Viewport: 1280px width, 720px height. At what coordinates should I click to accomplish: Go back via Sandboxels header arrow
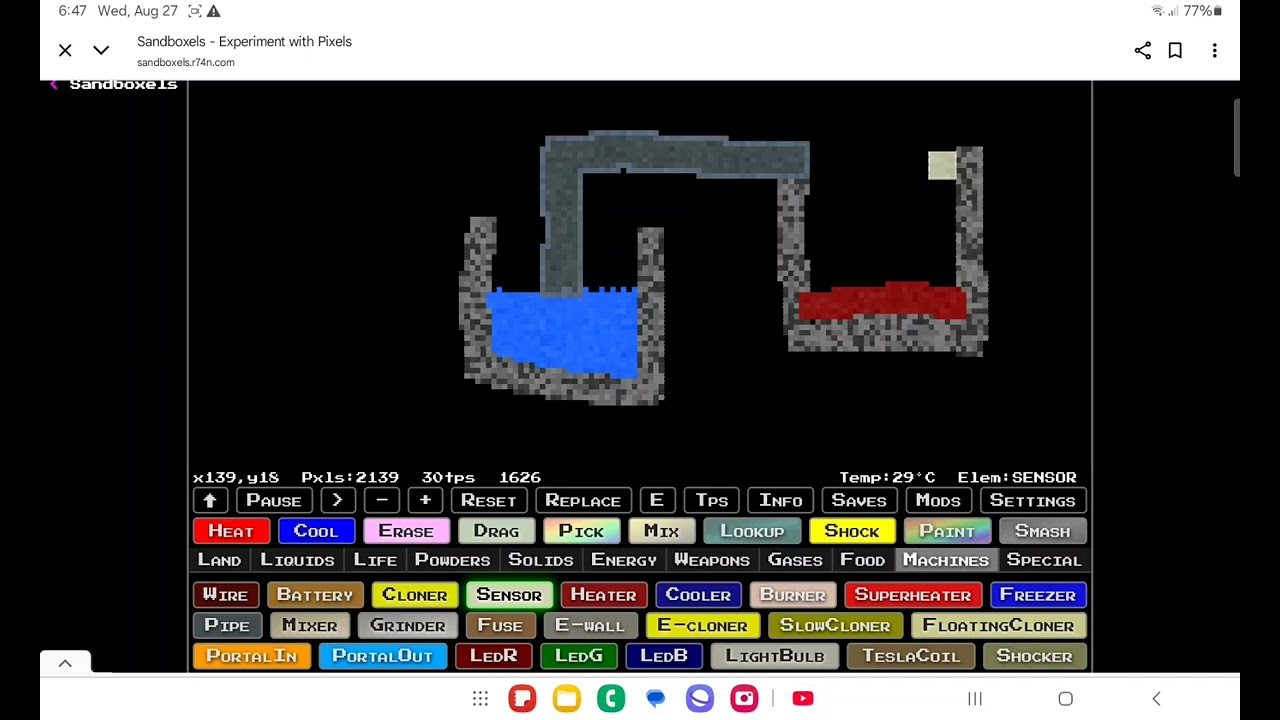click(54, 84)
